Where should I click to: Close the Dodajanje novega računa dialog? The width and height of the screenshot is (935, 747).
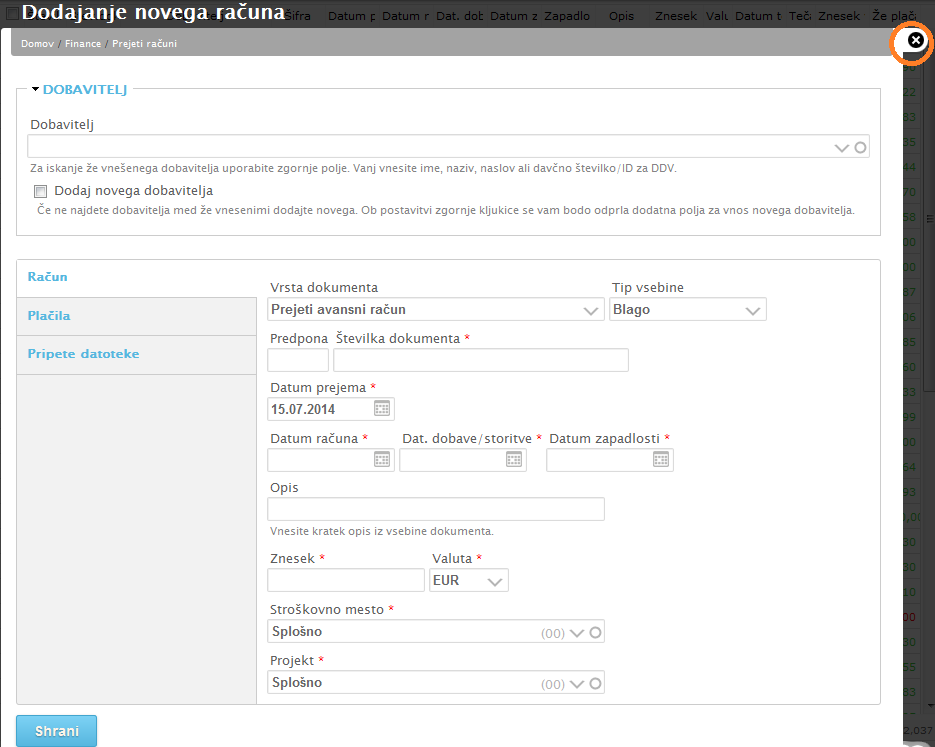pos(915,40)
